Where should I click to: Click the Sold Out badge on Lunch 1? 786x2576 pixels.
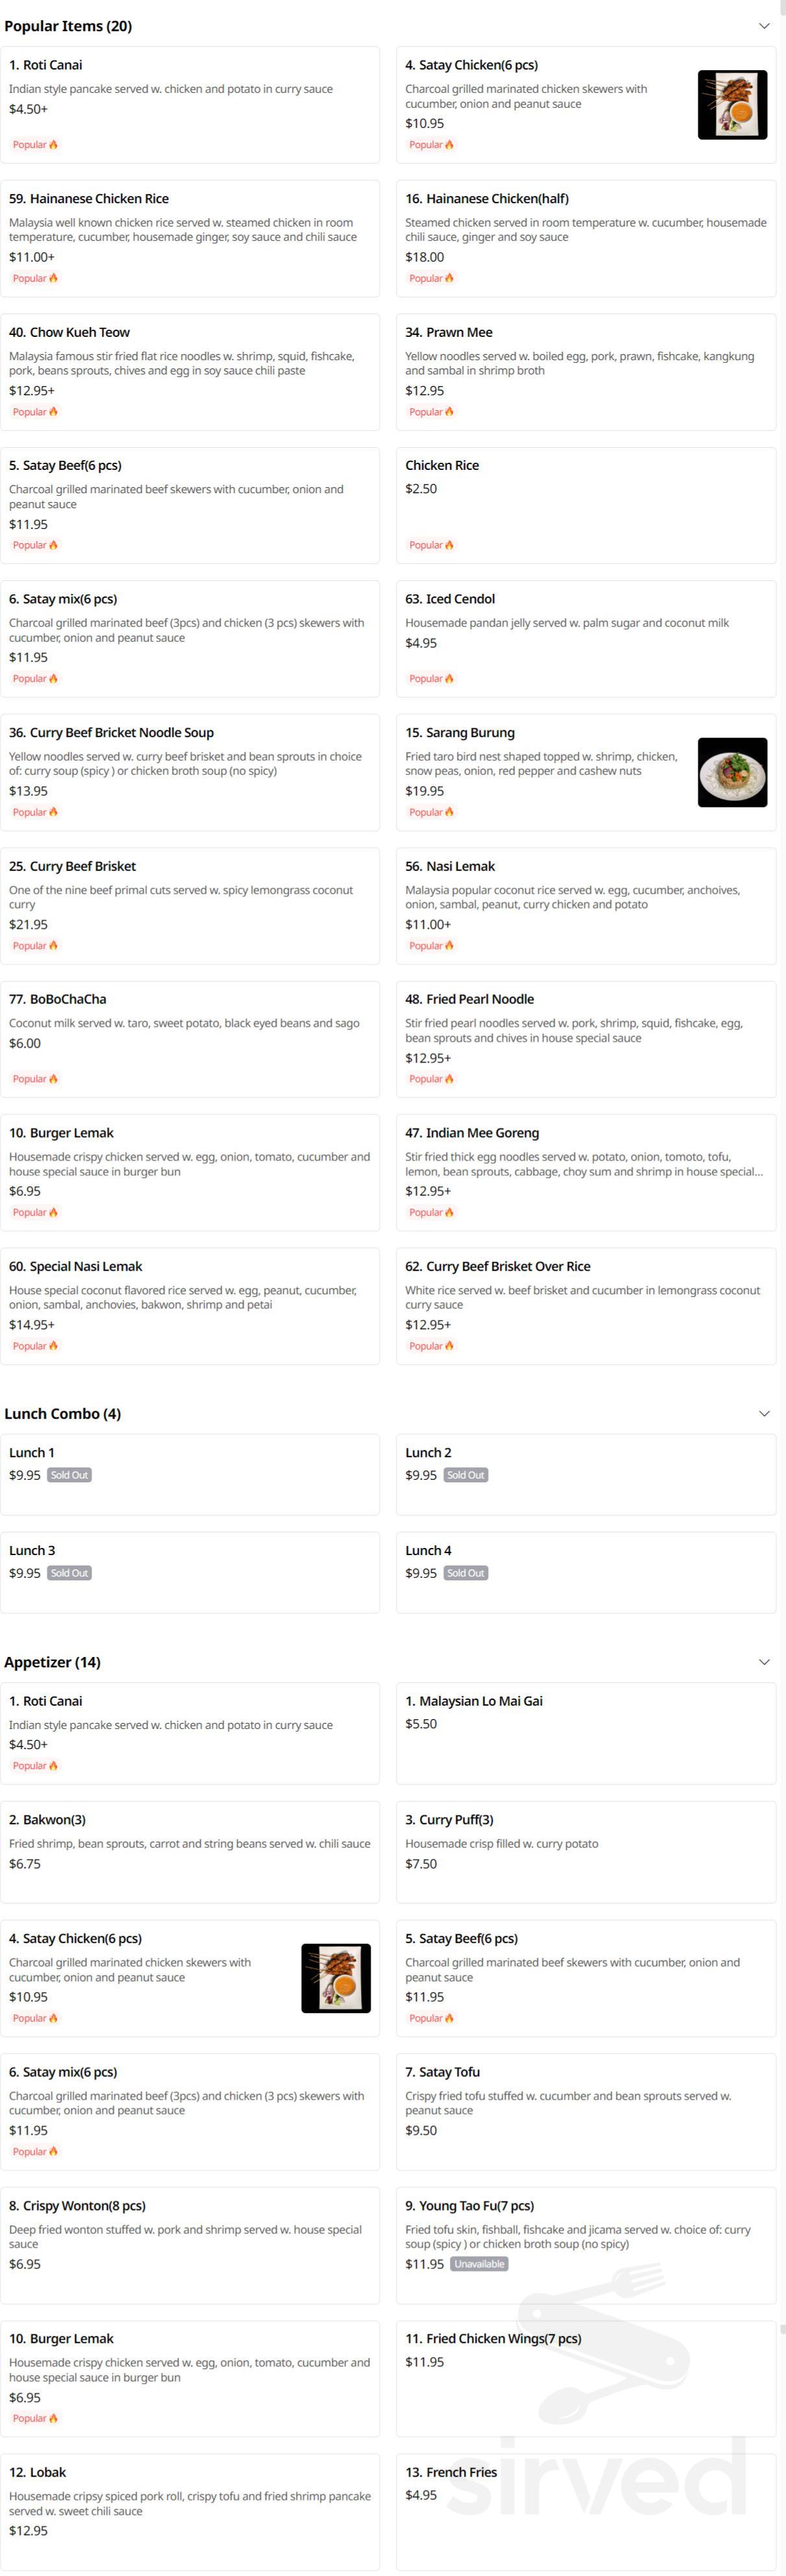(x=69, y=1475)
